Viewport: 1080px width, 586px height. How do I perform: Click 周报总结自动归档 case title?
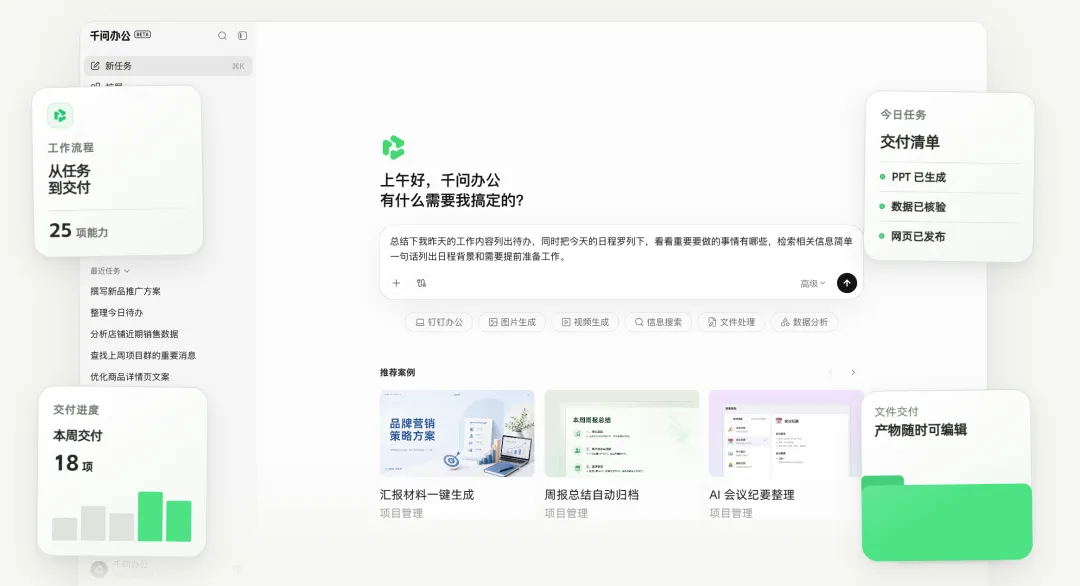(x=592, y=495)
